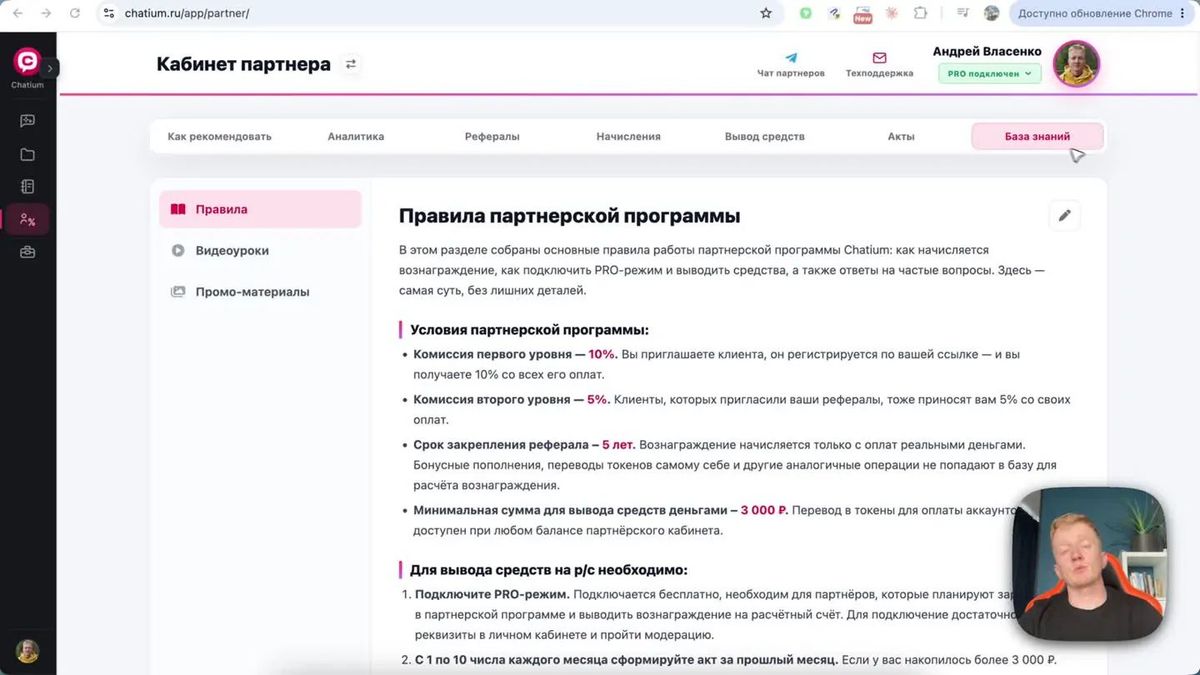The width and height of the screenshot is (1200, 675).
Task: Click browser forward arrow
Action: click(x=46, y=13)
